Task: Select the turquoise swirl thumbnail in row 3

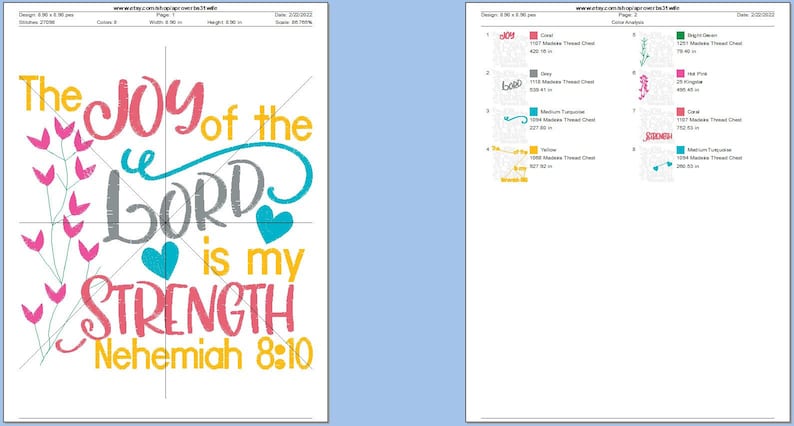Action: (x=510, y=125)
